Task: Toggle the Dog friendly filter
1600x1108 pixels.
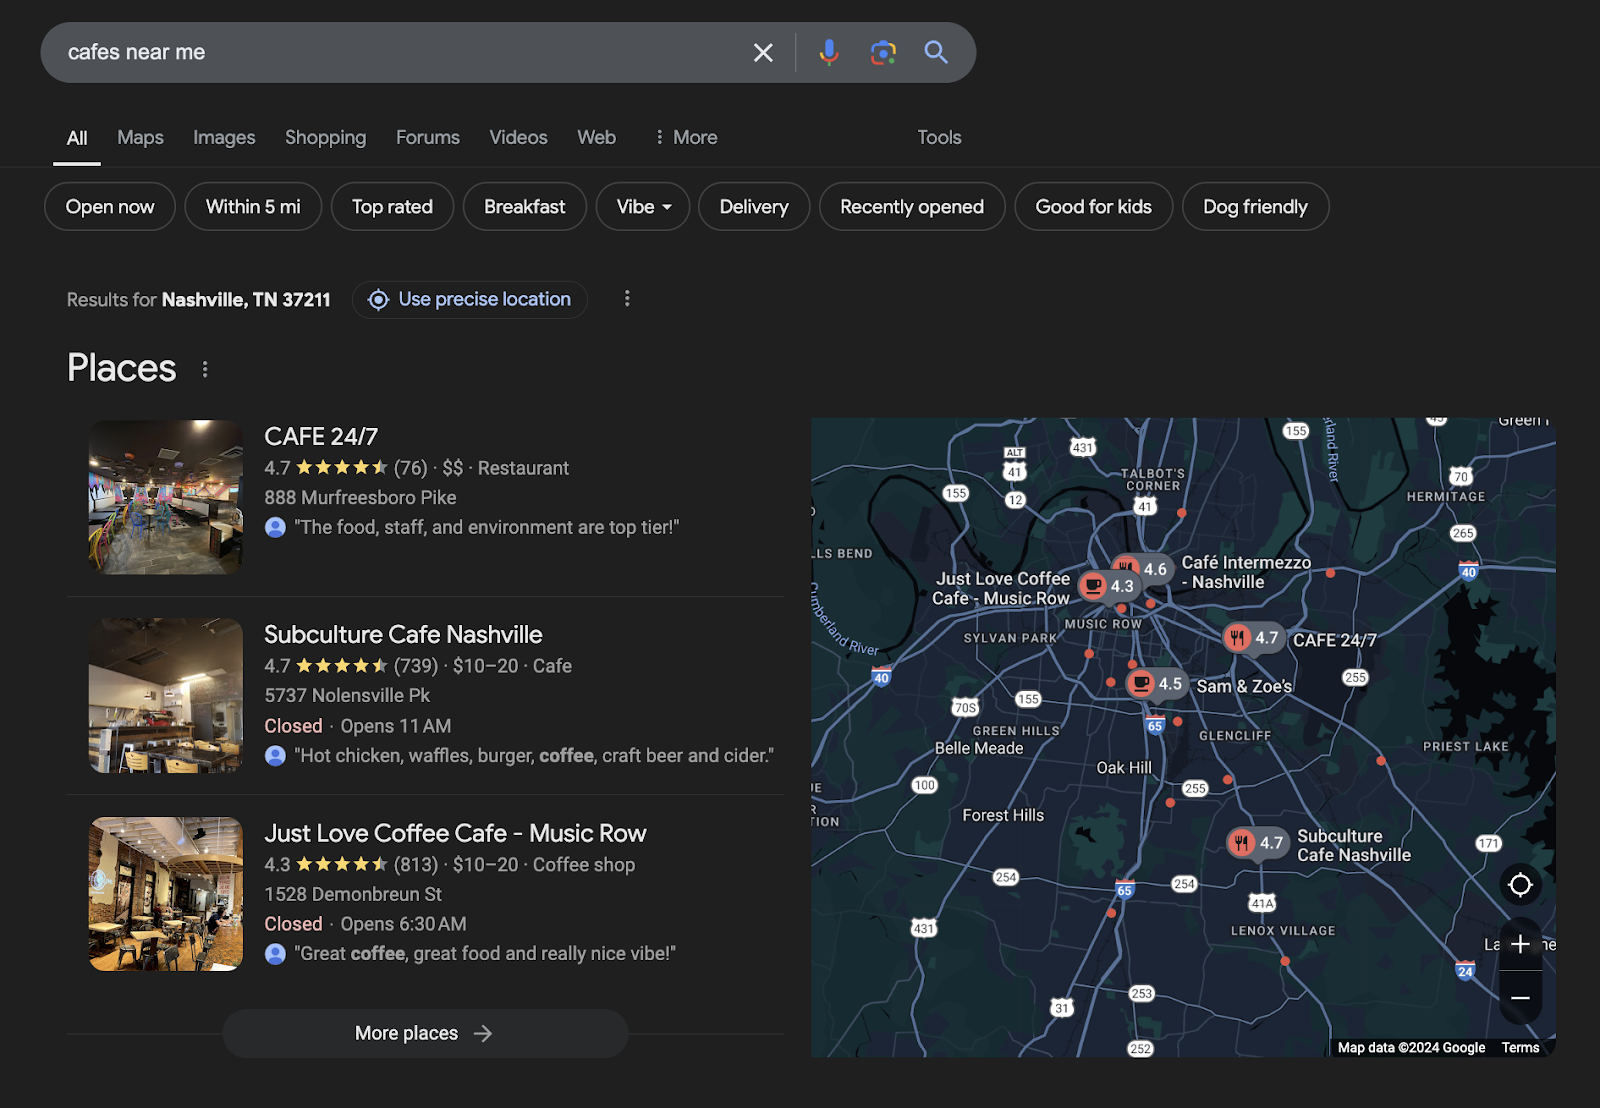Action: coord(1255,206)
